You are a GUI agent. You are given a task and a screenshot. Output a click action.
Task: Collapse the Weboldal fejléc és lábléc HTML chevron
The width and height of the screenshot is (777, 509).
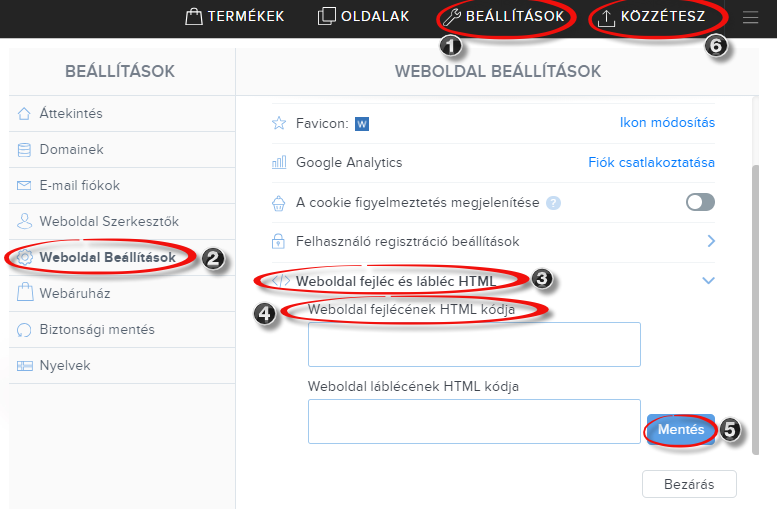(709, 281)
